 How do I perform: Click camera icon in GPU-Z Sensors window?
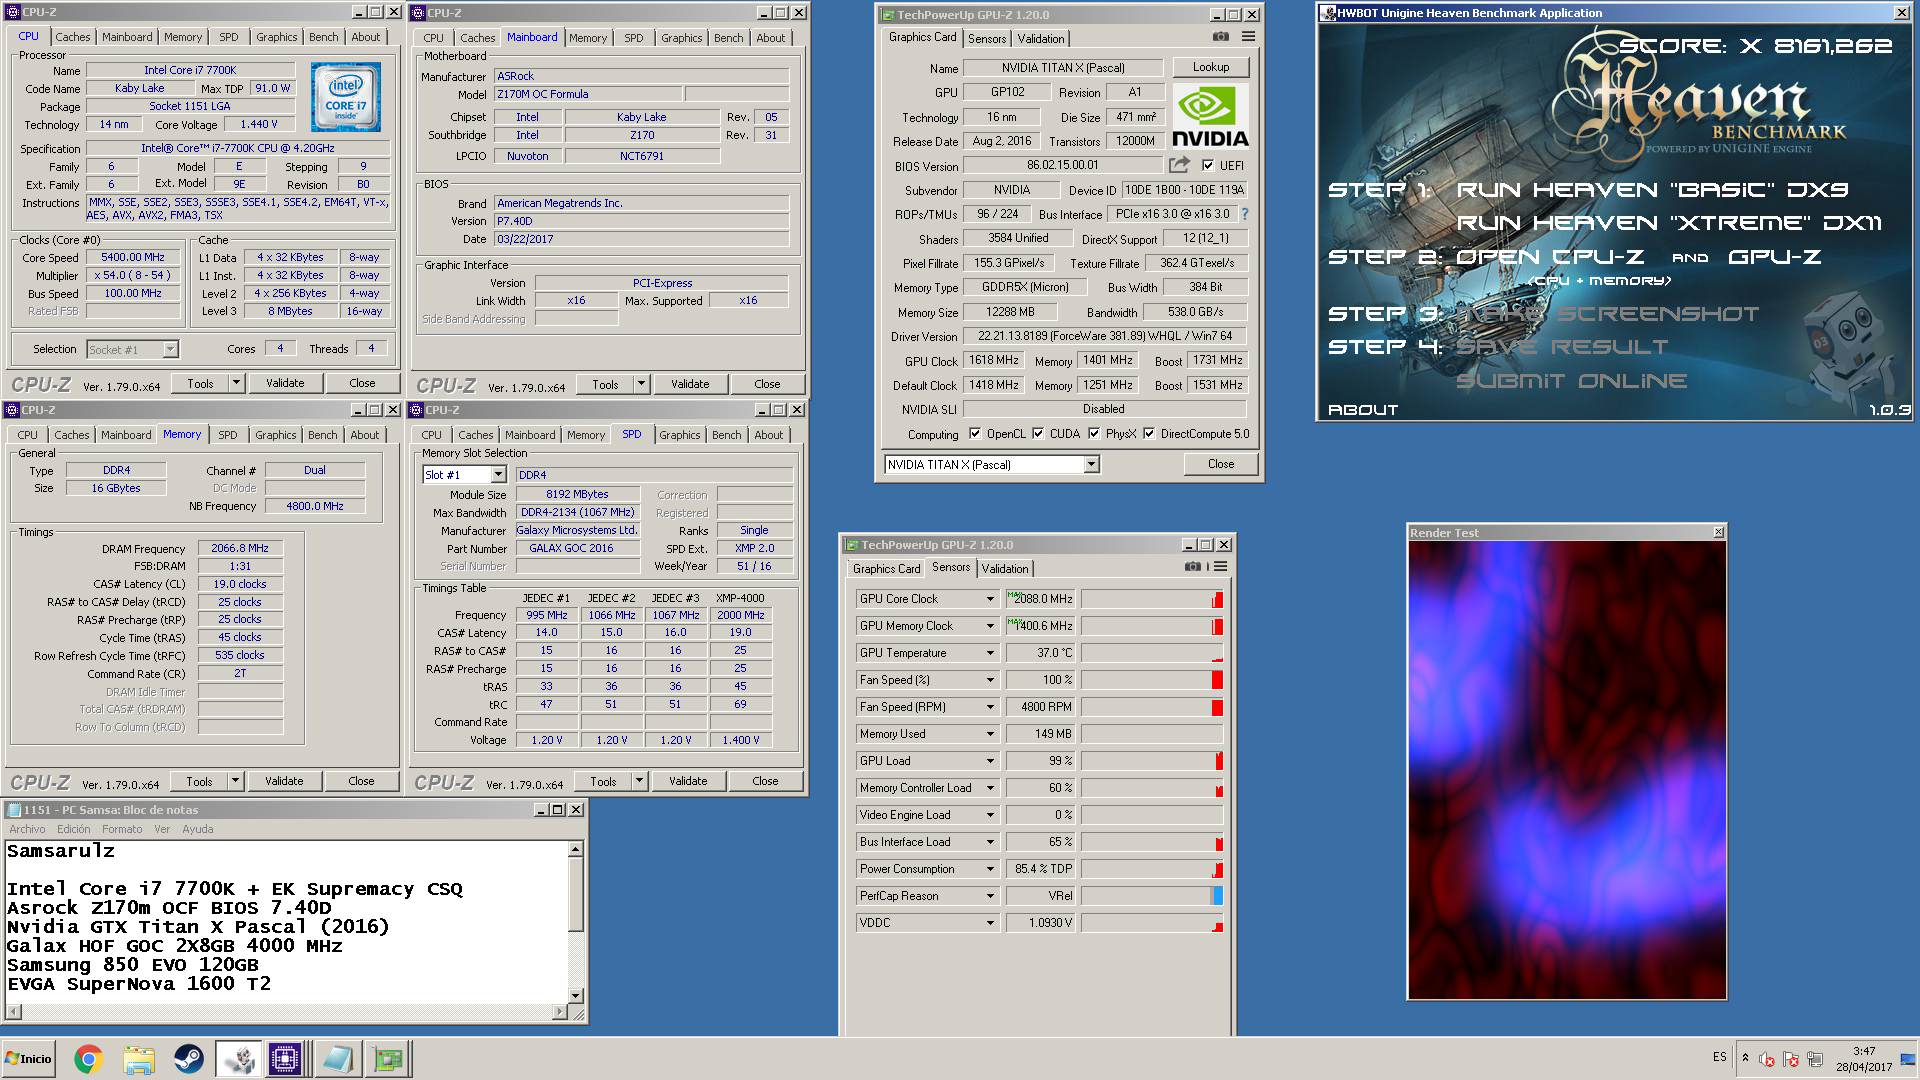(x=1193, y=566)
